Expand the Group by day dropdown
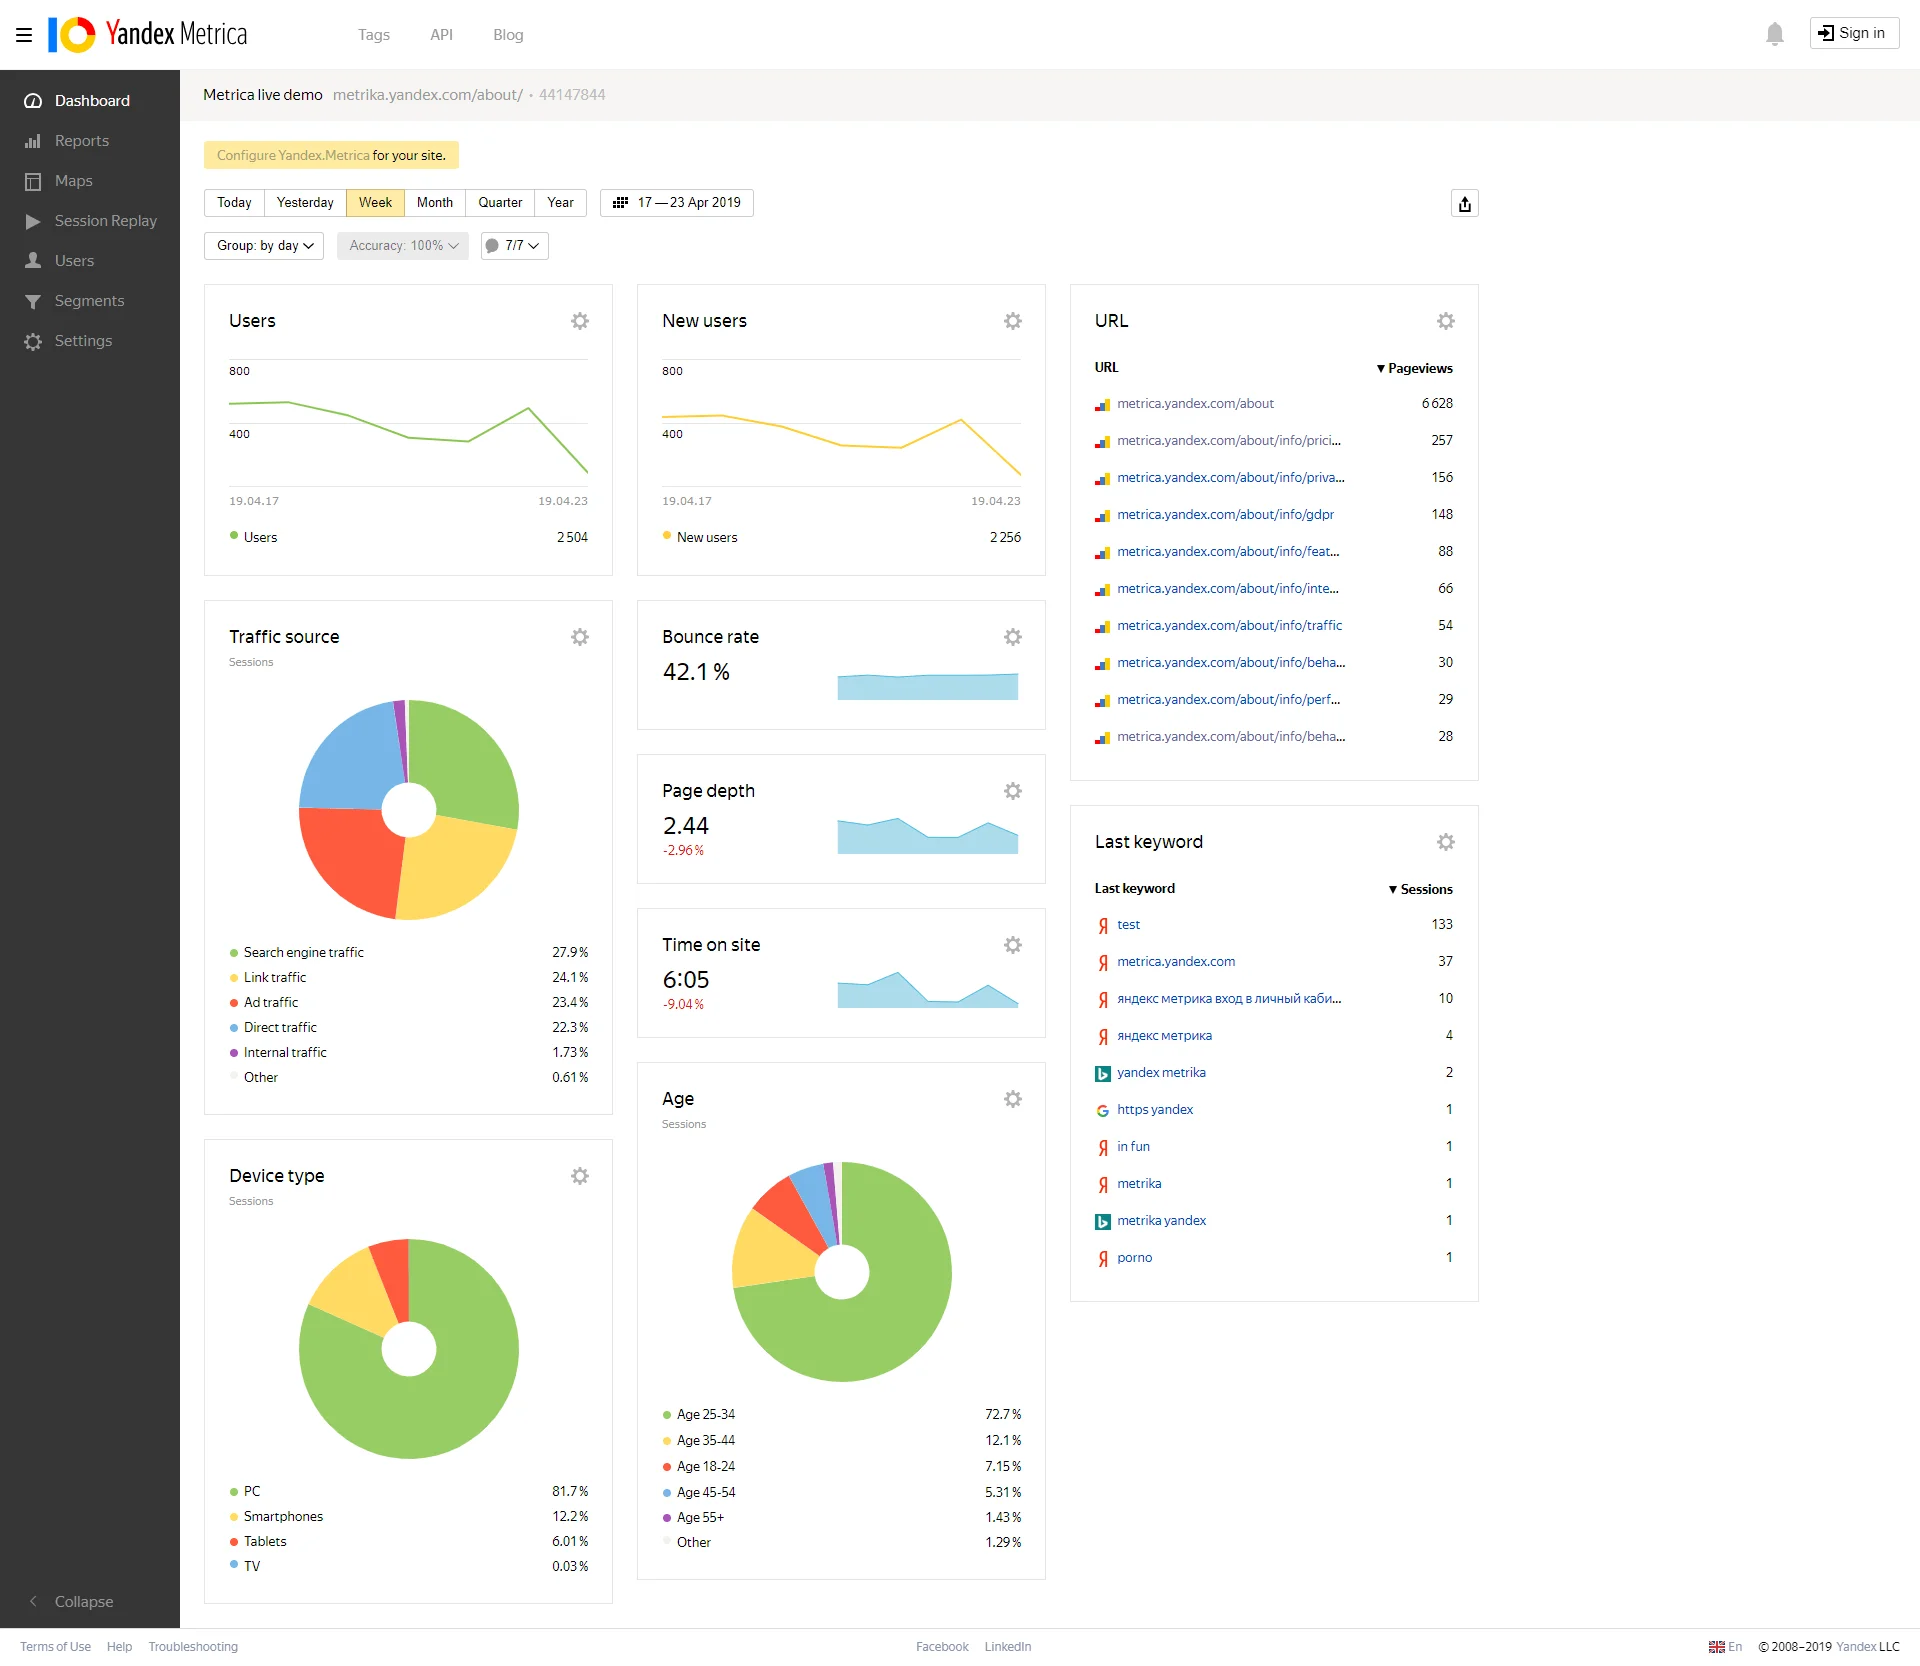This screenshot has height=1666, width=1920. coord(264,246)
